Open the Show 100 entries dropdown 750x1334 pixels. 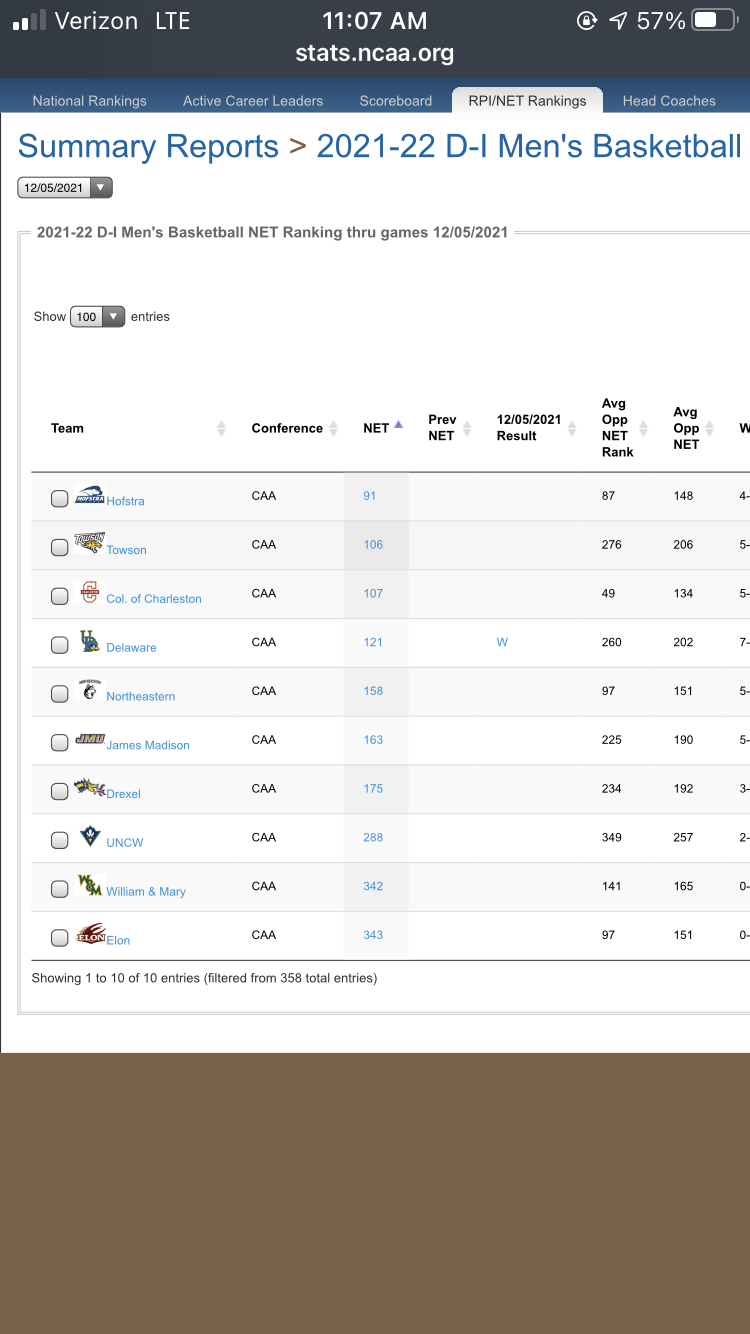click(x=97, y=316)
